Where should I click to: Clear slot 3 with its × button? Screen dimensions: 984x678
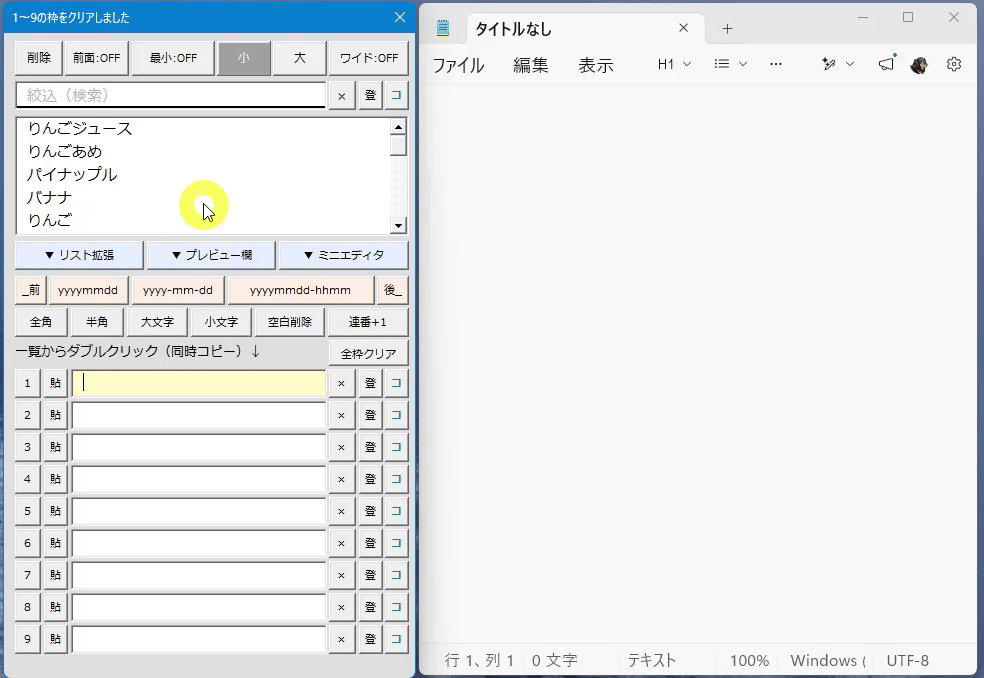[341, 447]
